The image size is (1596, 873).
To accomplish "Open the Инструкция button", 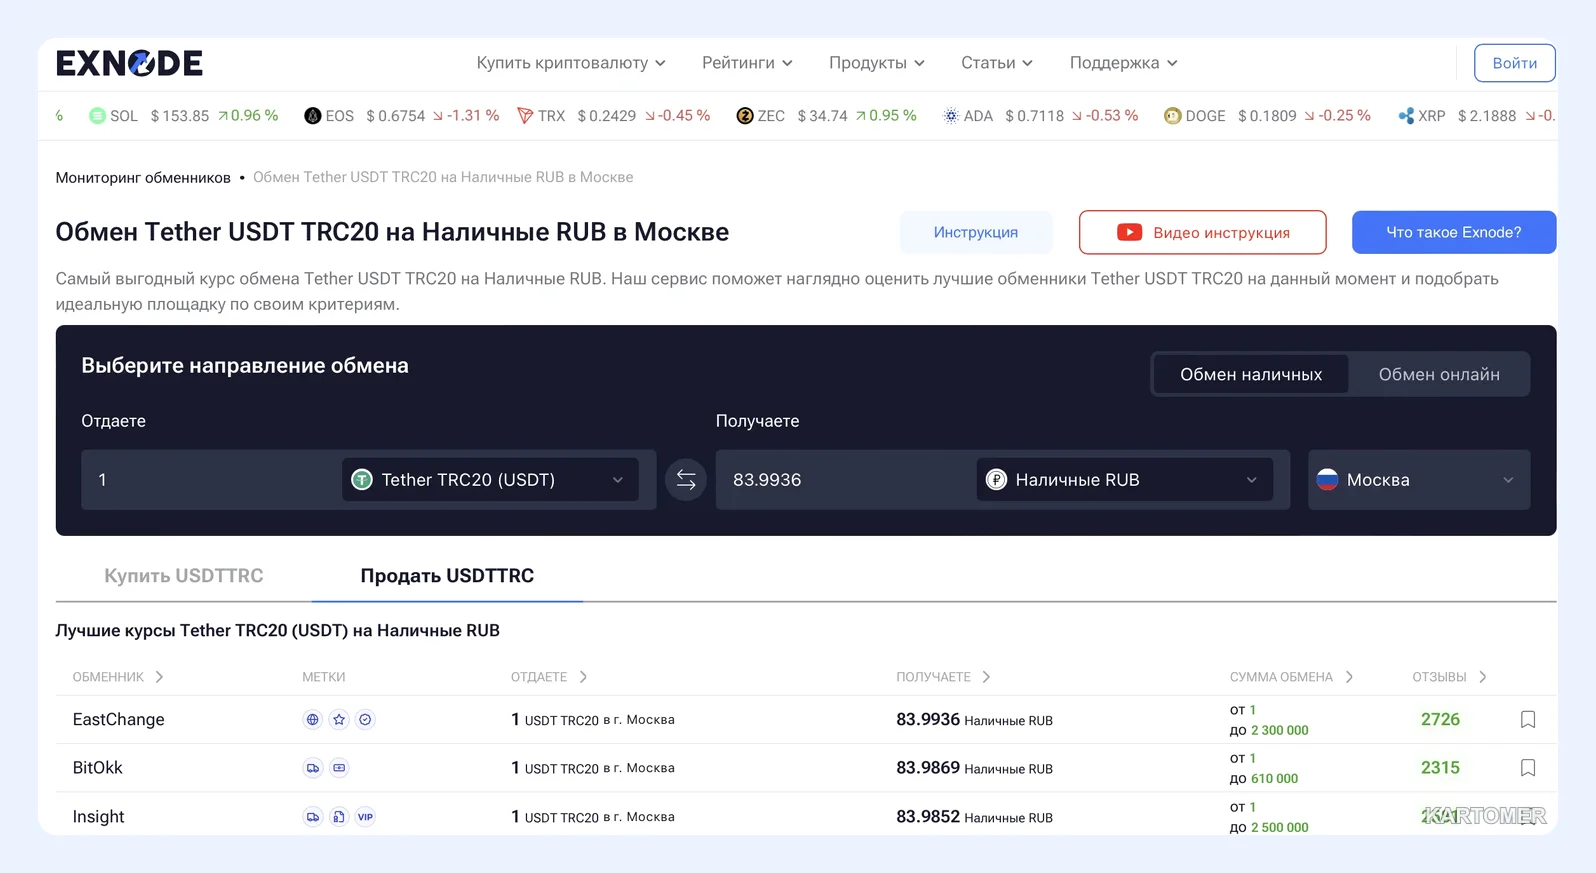I will tap(976, 232).
